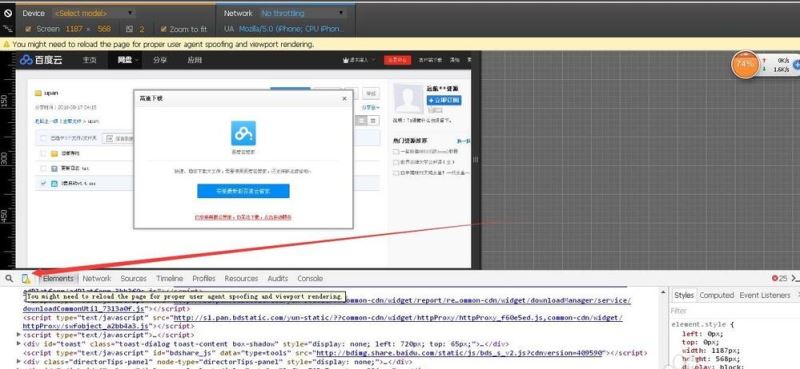The image size is (800, 369).
Task: Click the screen height field showing 568
Action: pyautogui.click(x=104, y=29)
